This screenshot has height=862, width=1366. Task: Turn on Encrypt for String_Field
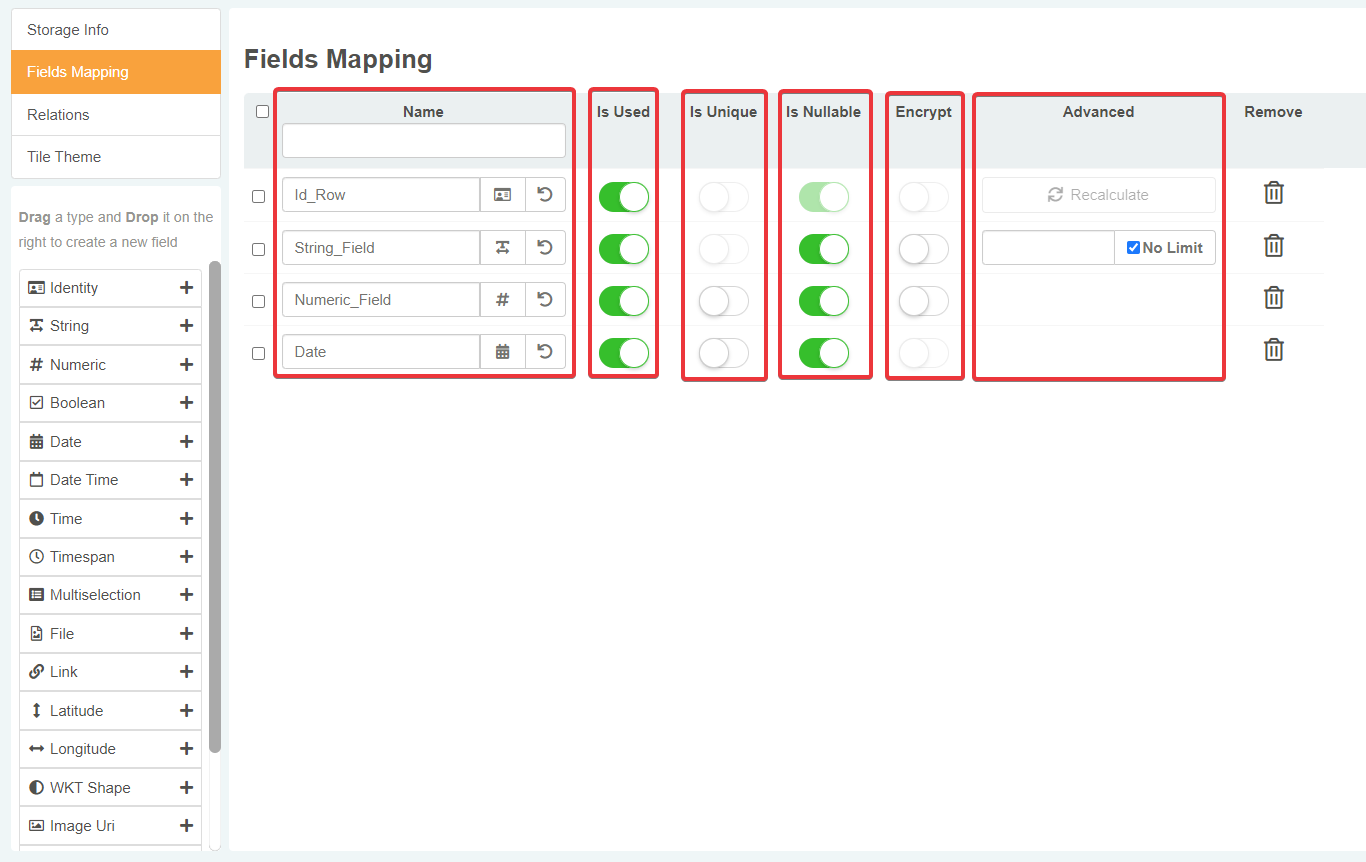point(923,249)
